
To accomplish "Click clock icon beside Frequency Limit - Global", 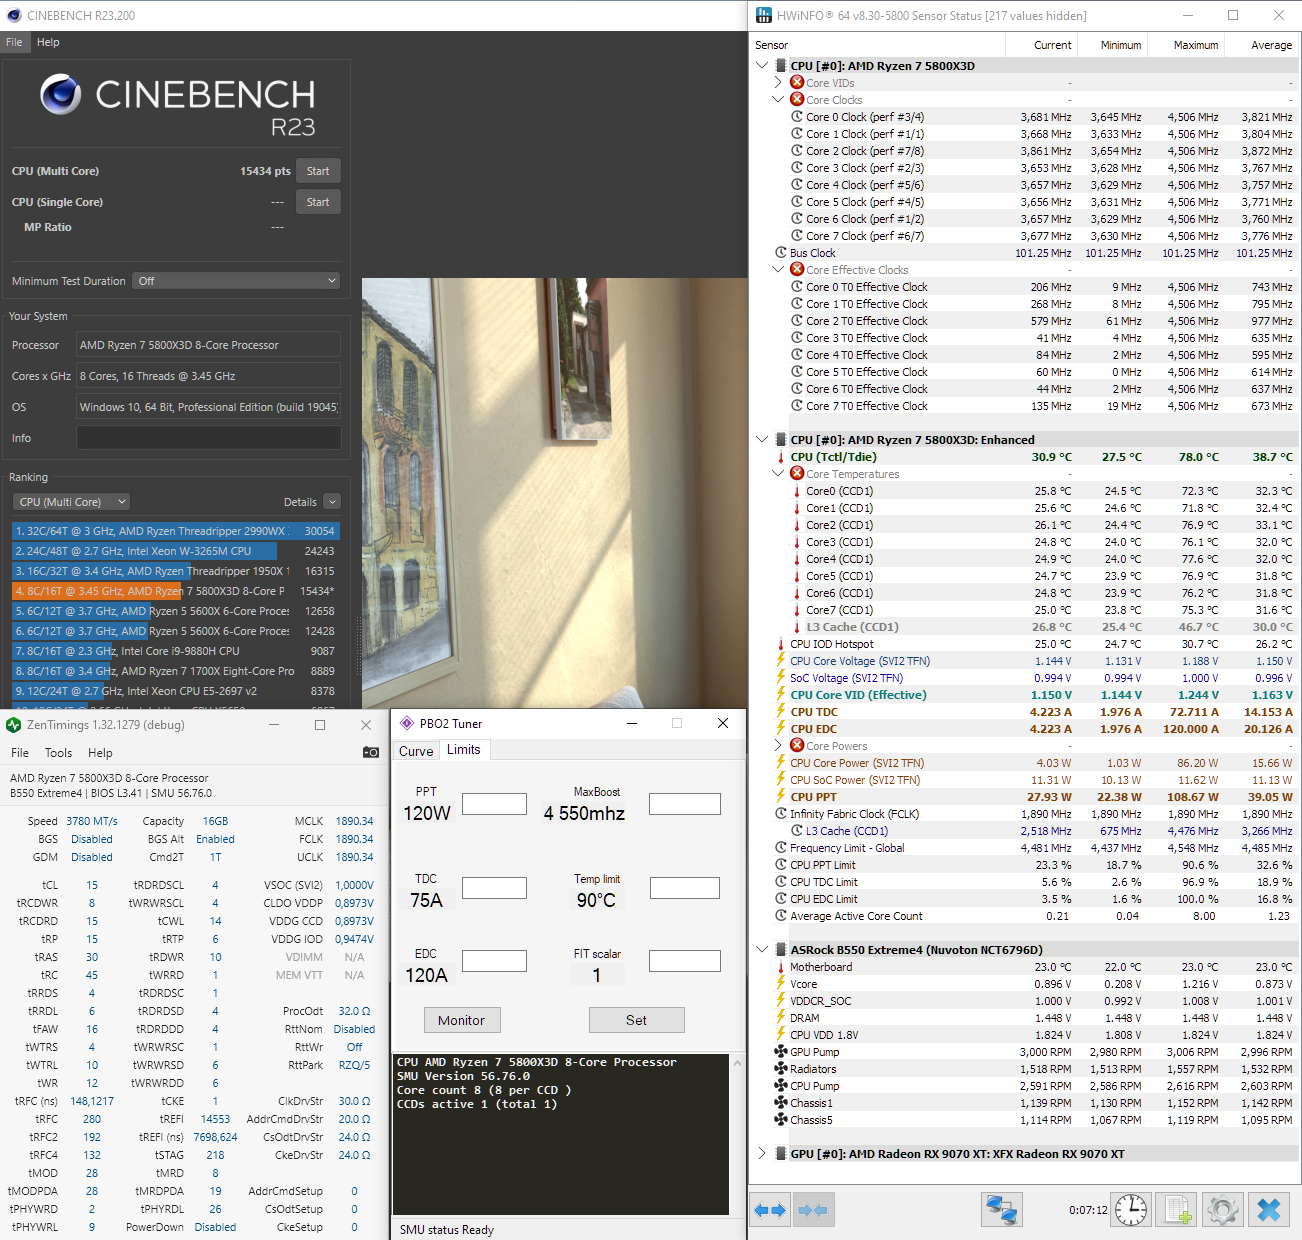I will (x=781, y=848).
